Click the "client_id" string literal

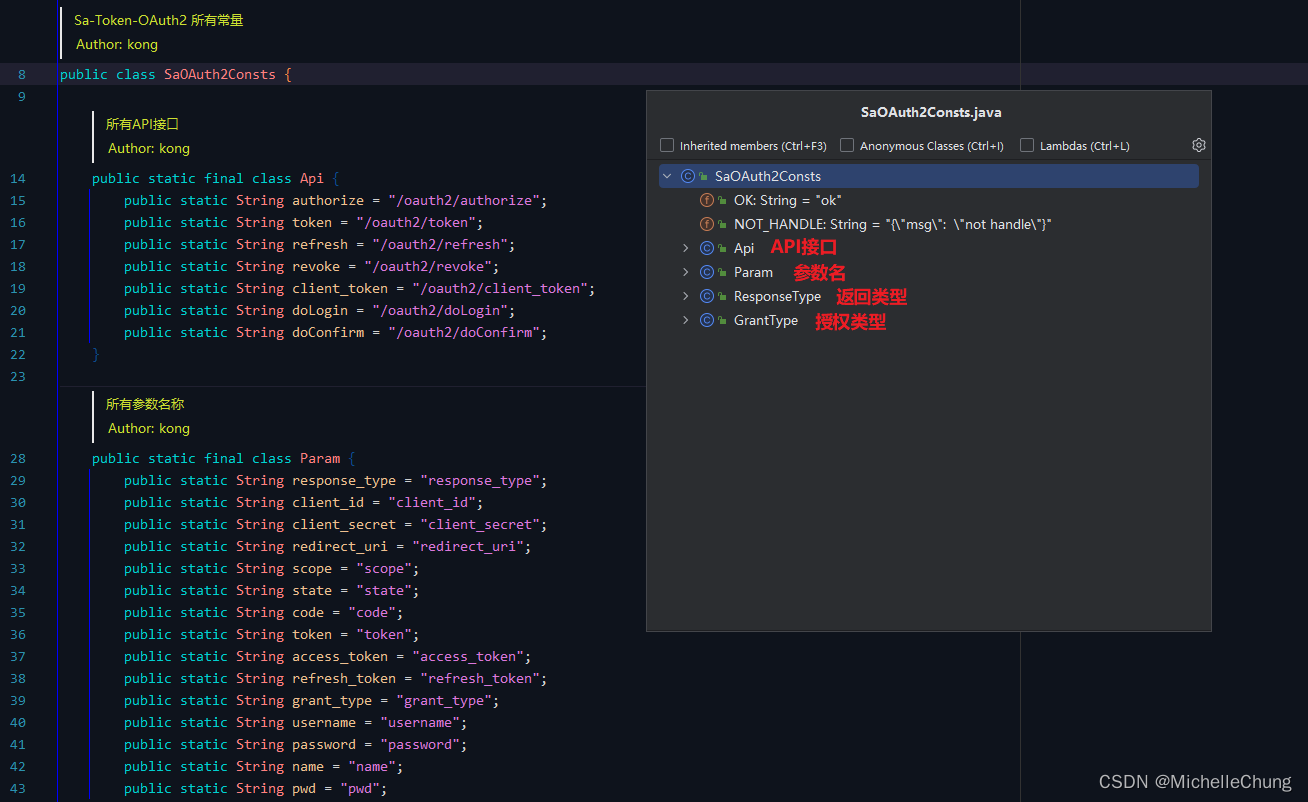click(432, 502)
